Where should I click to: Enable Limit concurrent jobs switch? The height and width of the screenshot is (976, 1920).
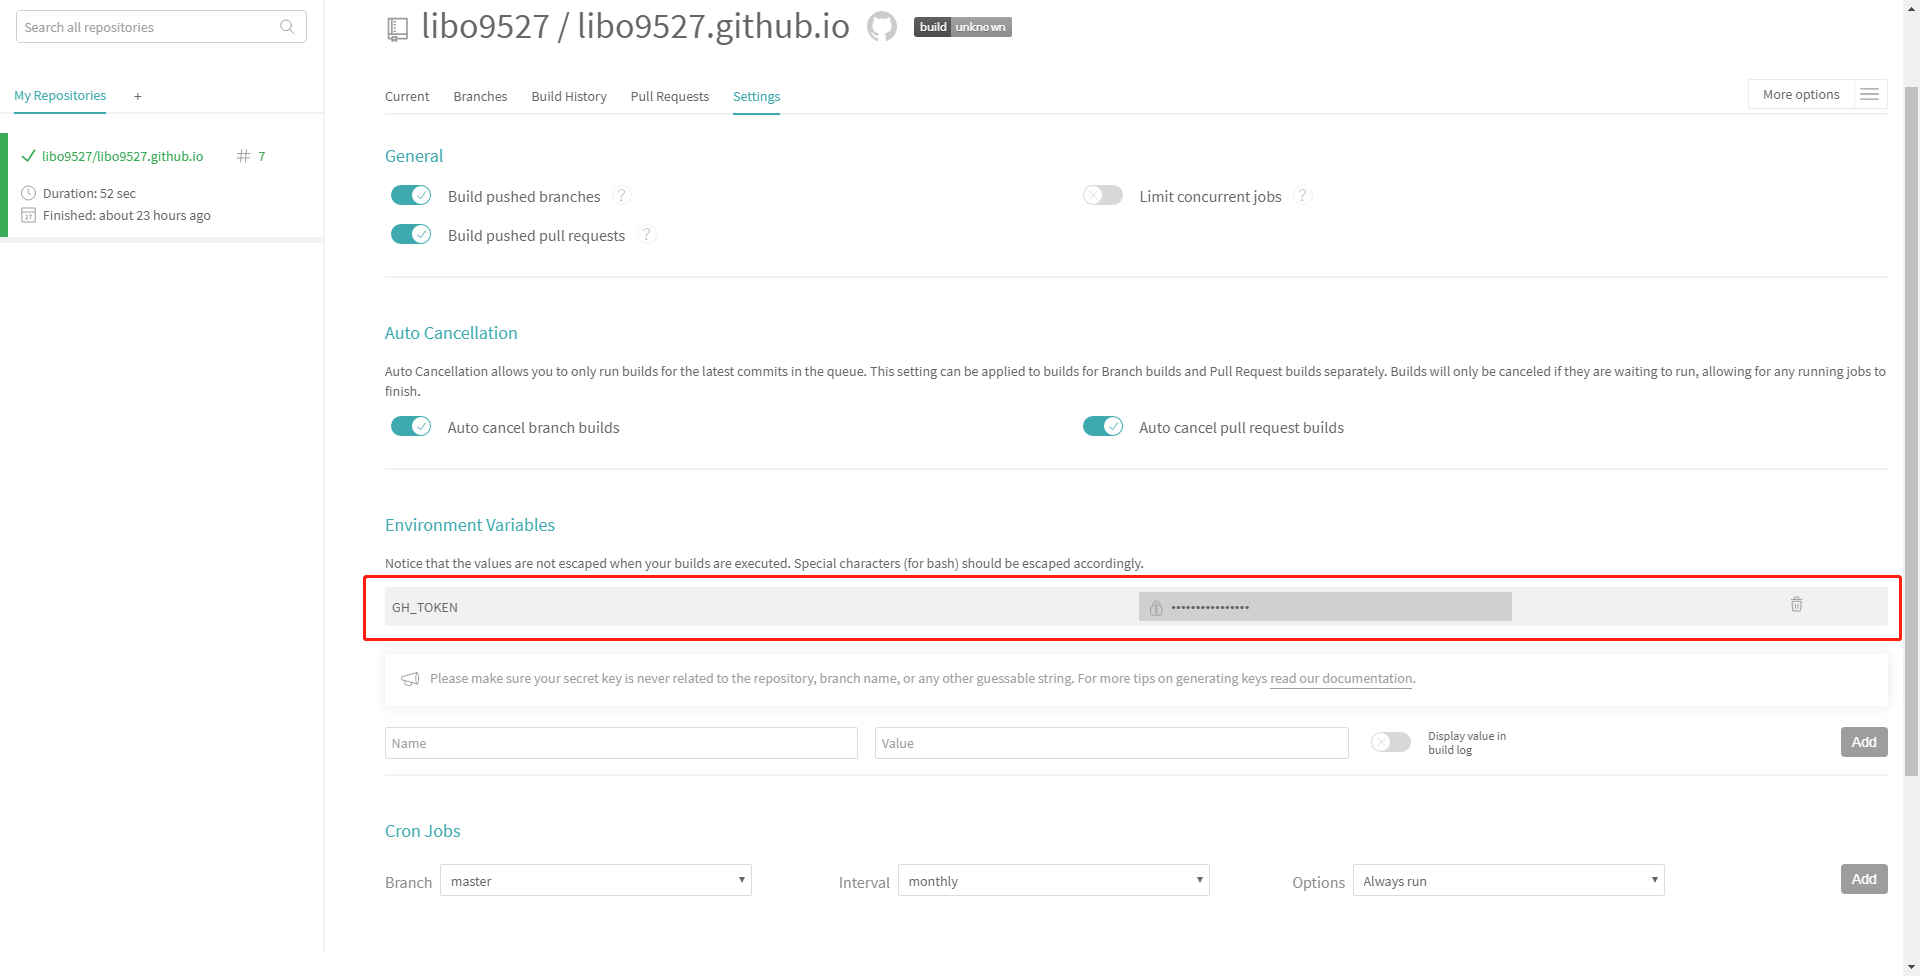[1103, 195]
